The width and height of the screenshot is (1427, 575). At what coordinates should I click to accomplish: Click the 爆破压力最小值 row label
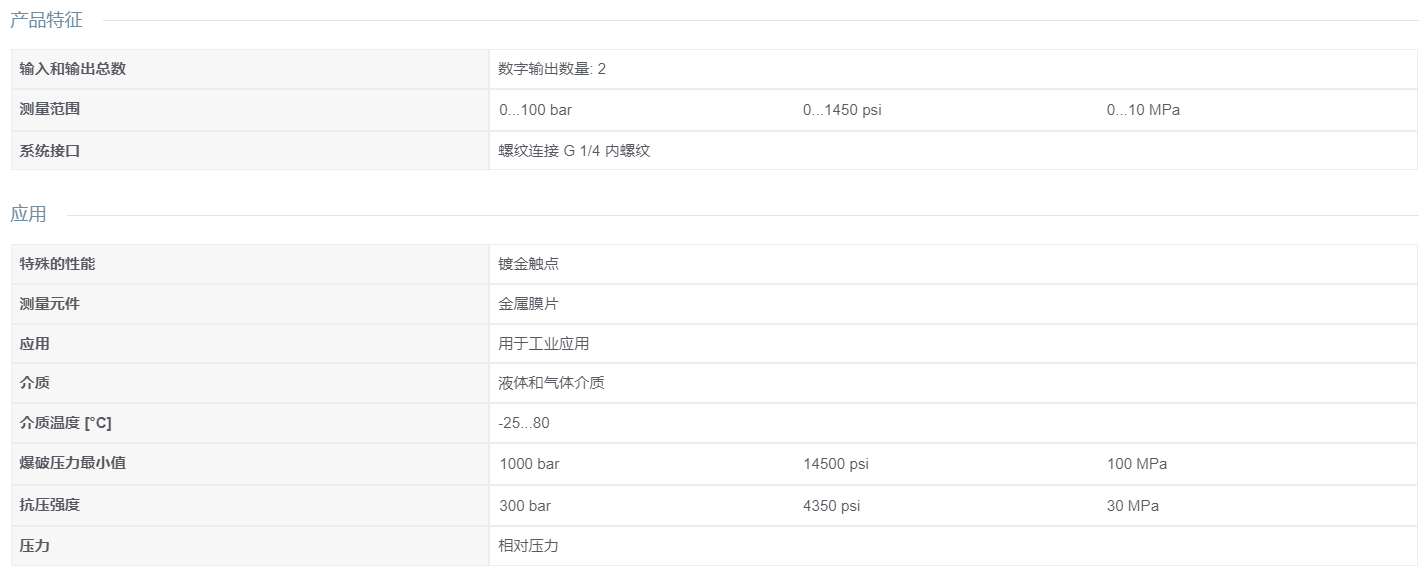(x=73, y=463)
